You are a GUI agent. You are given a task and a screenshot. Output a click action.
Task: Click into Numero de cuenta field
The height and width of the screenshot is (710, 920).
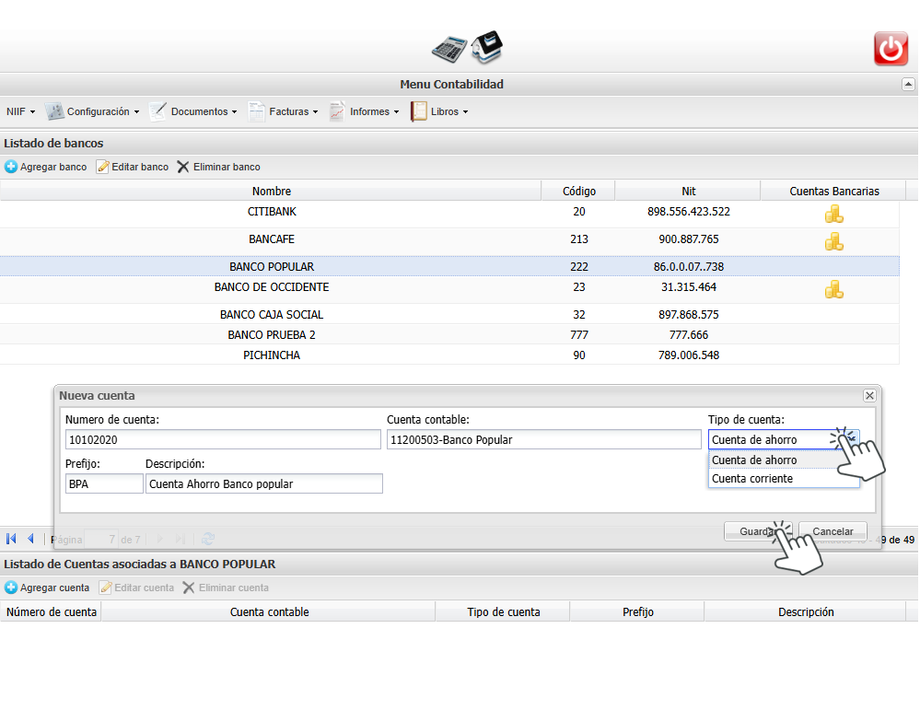[x=222, y=440]
